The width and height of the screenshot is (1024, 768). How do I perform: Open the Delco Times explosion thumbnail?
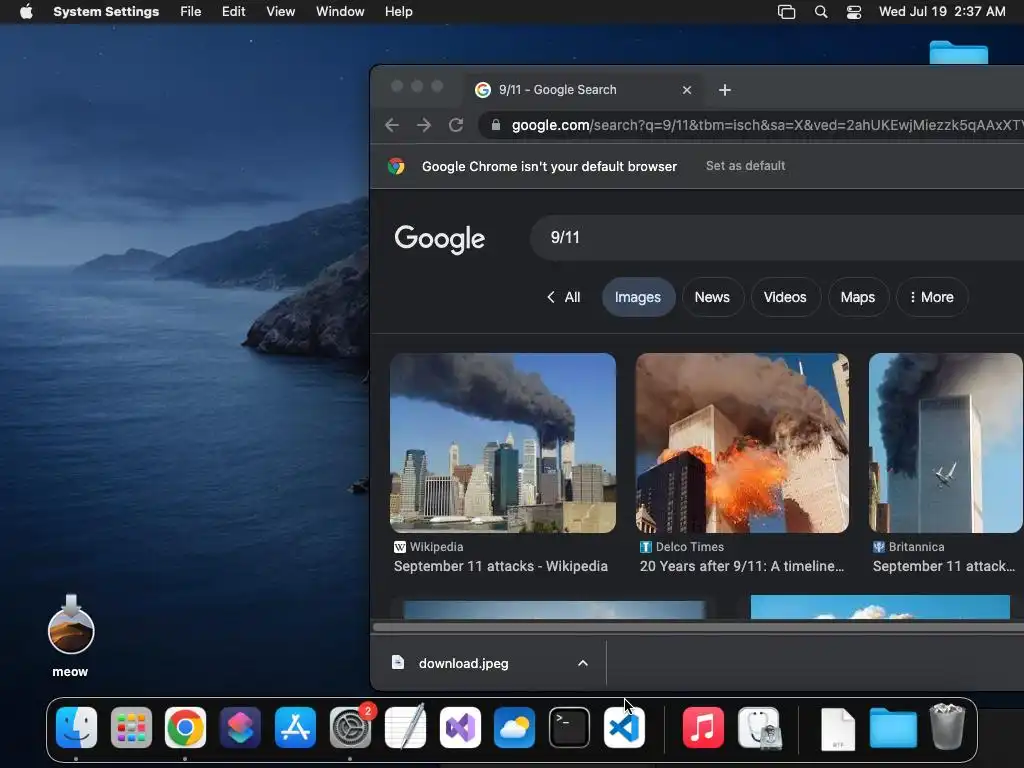[x=743, y=443]
